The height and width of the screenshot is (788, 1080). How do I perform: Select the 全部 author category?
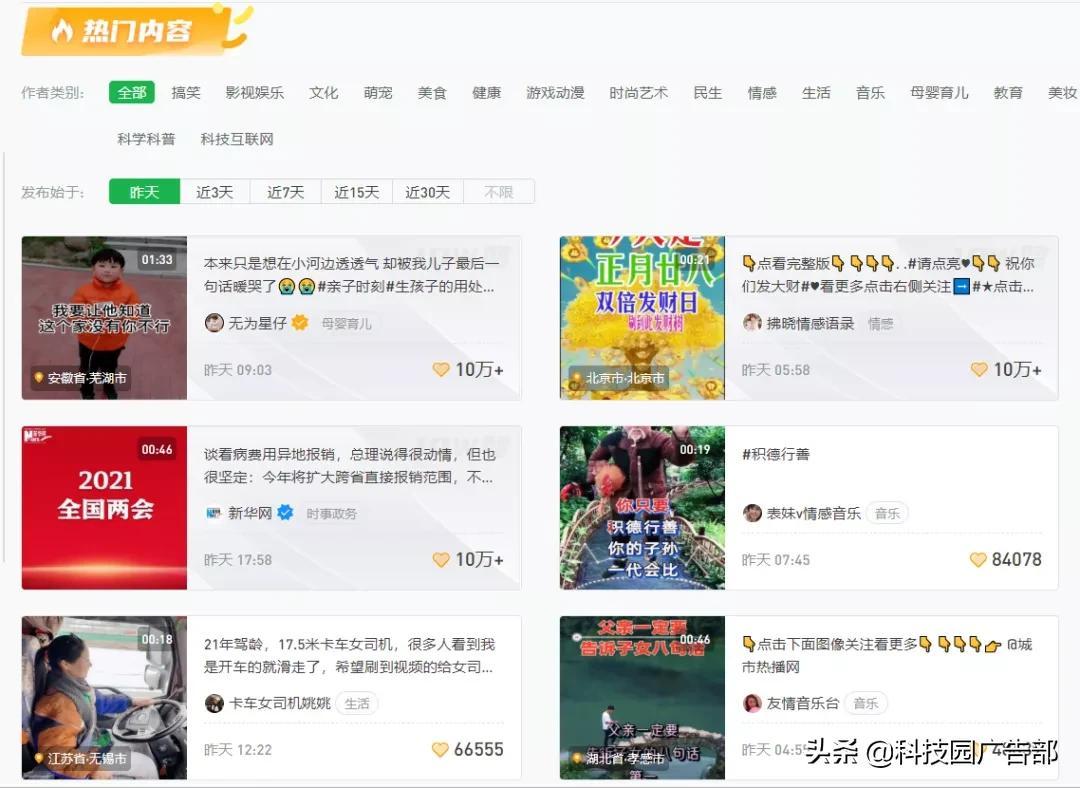point(132,92)
